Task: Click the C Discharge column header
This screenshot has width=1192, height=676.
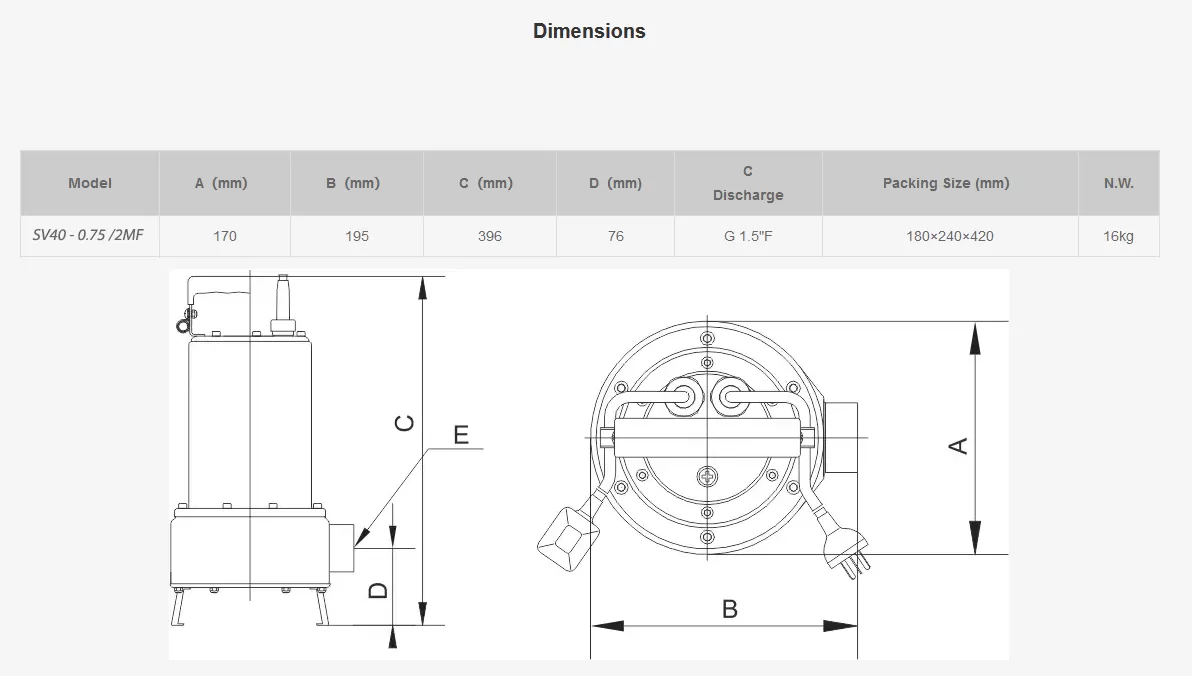Action: coord(748,183)
